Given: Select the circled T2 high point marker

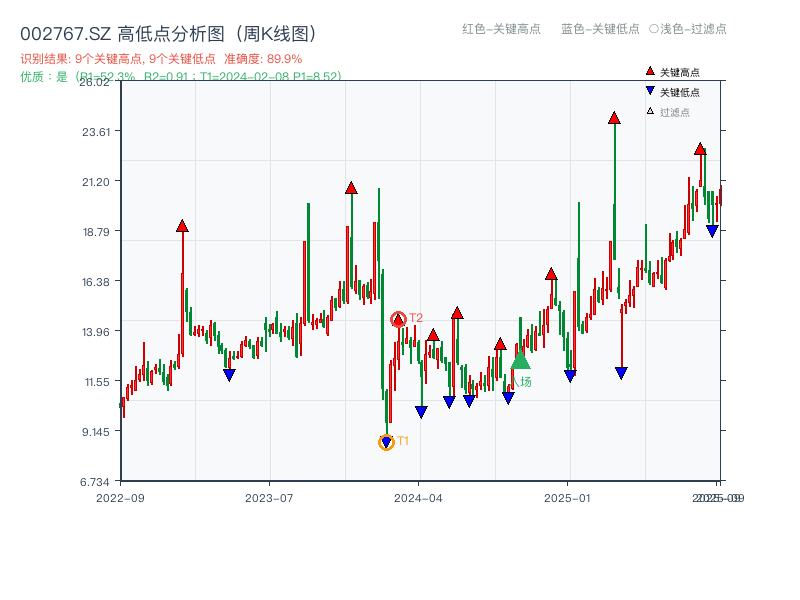Looking at the screenshot, I should click(398, 317).
